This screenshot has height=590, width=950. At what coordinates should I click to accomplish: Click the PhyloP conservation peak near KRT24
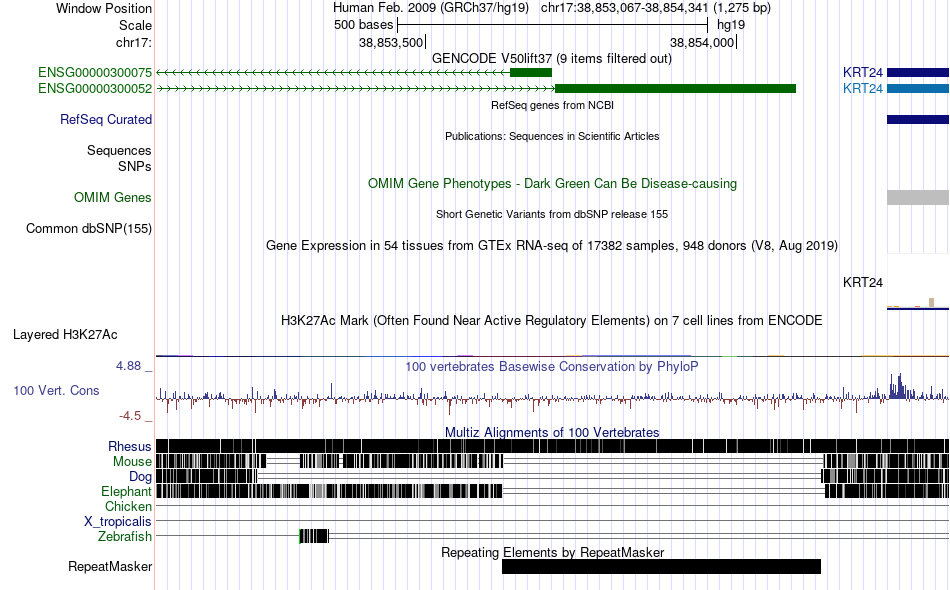click(x=899, y=386)
